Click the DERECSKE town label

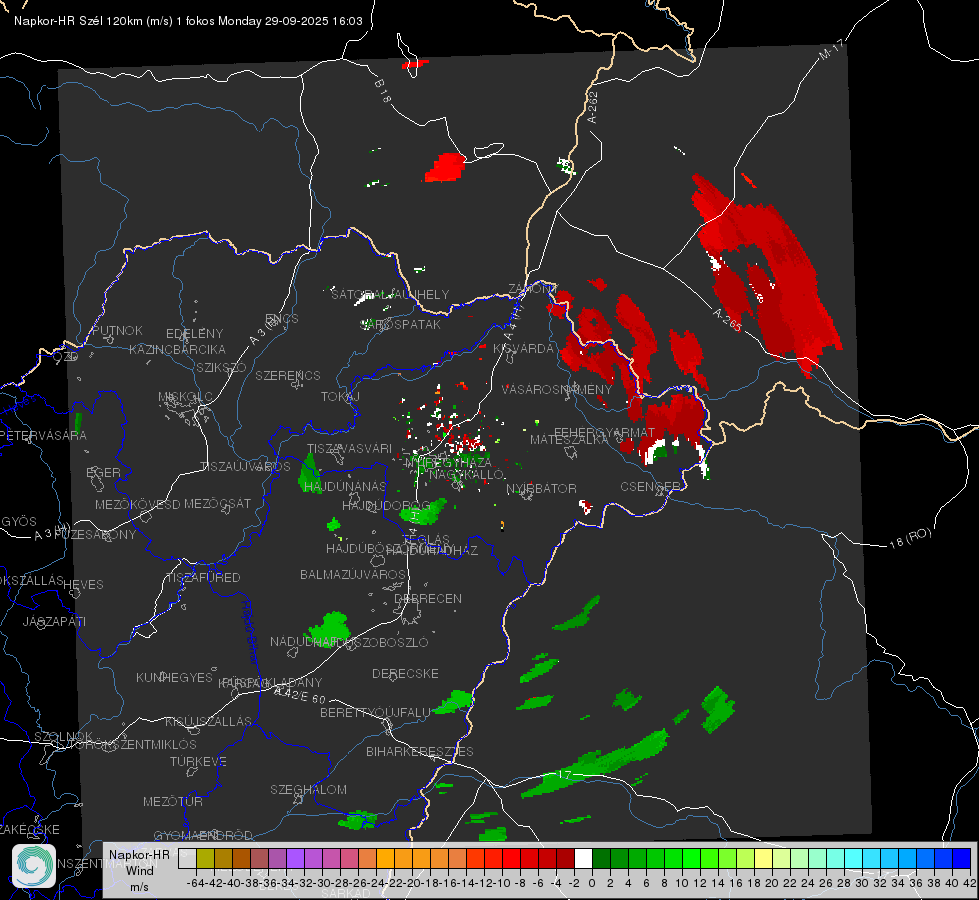point(405,674)
